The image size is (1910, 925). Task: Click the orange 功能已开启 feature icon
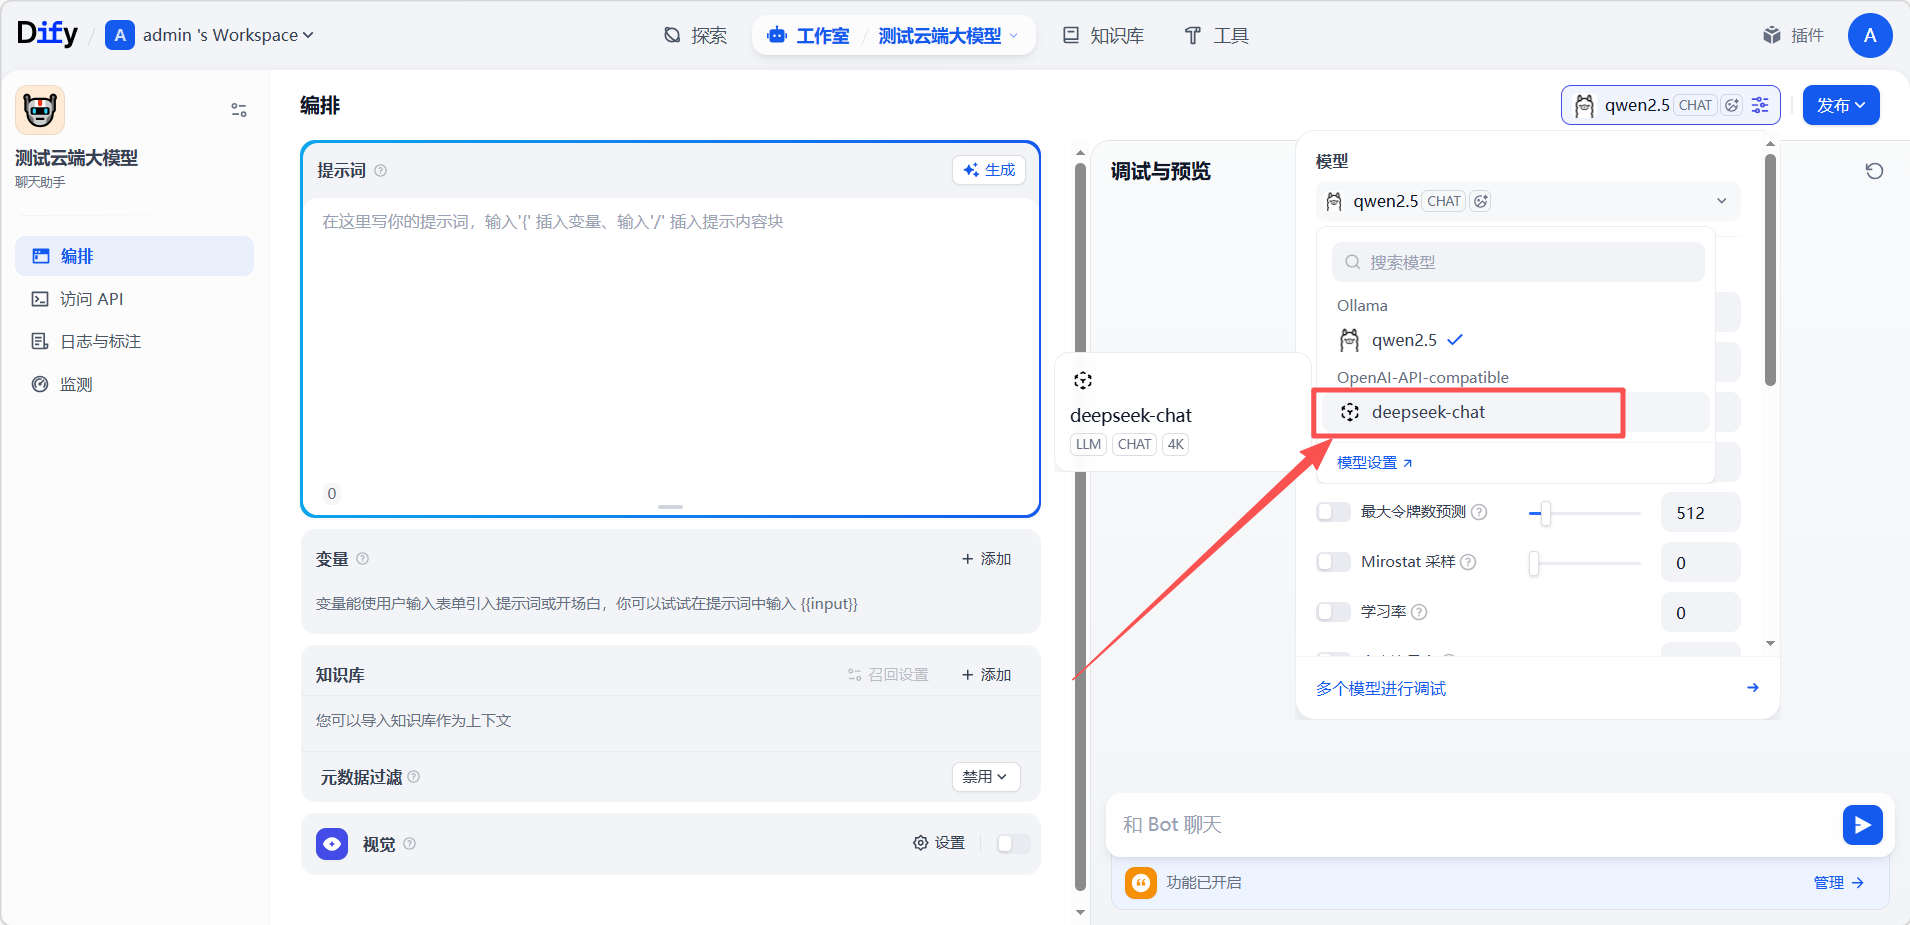pyautogui.click(x=1141, y=882)
